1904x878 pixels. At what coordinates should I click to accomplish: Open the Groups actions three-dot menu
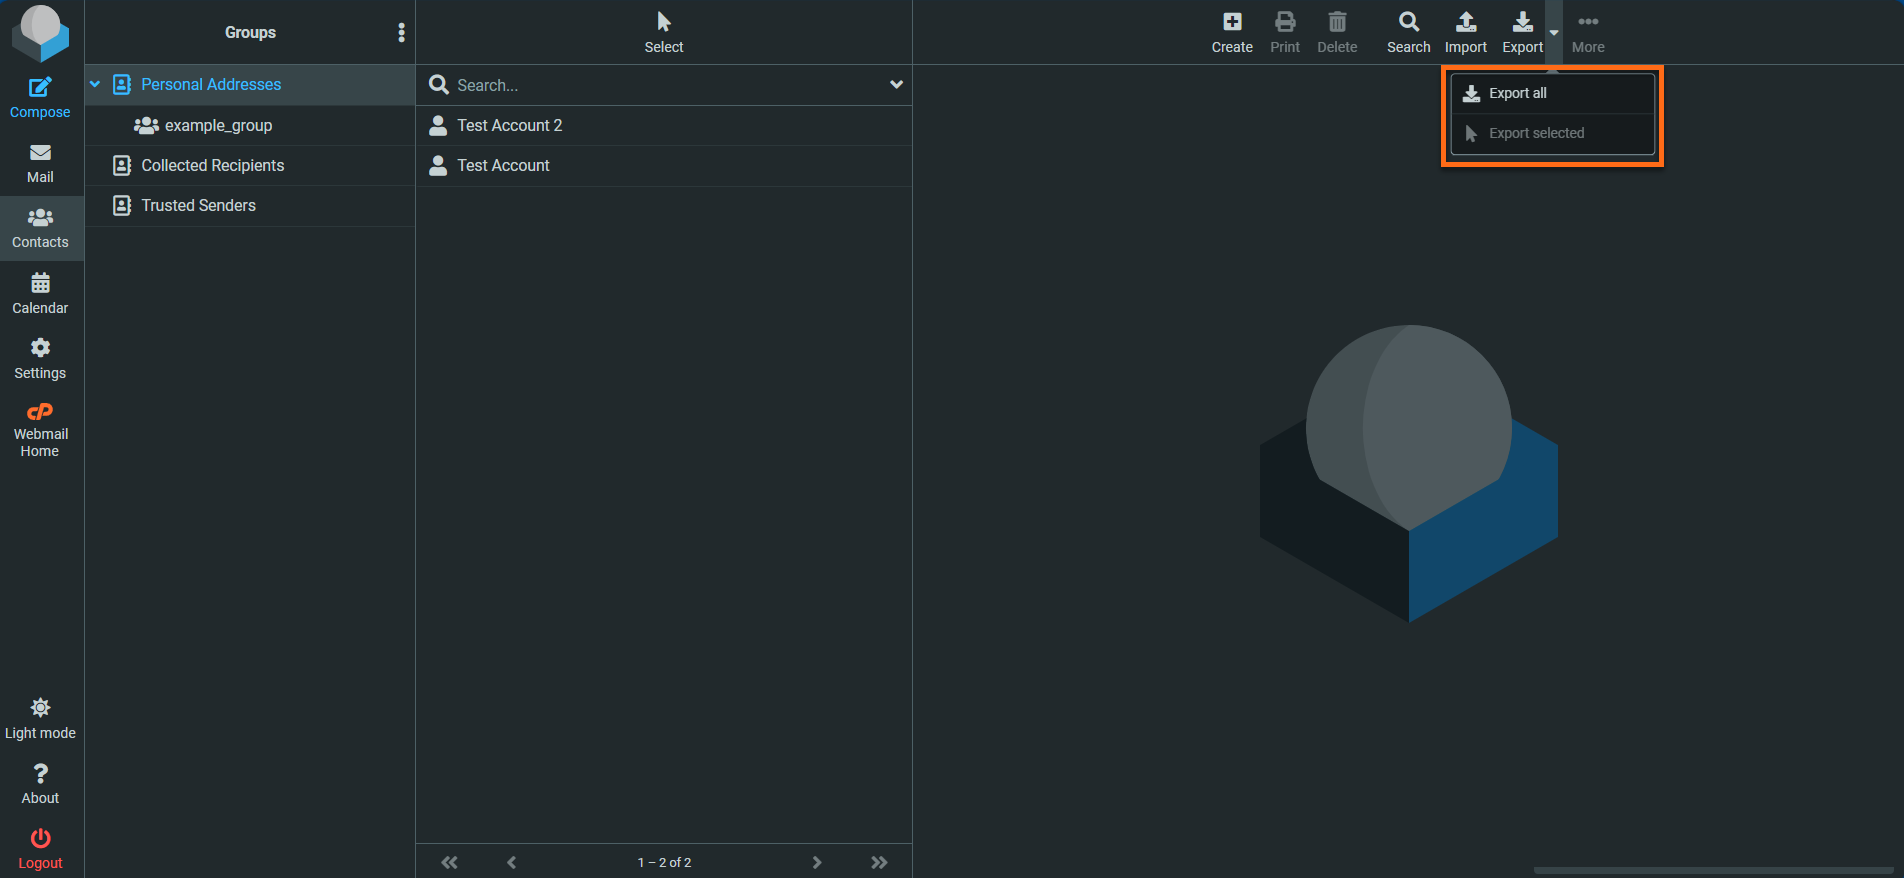401,32
